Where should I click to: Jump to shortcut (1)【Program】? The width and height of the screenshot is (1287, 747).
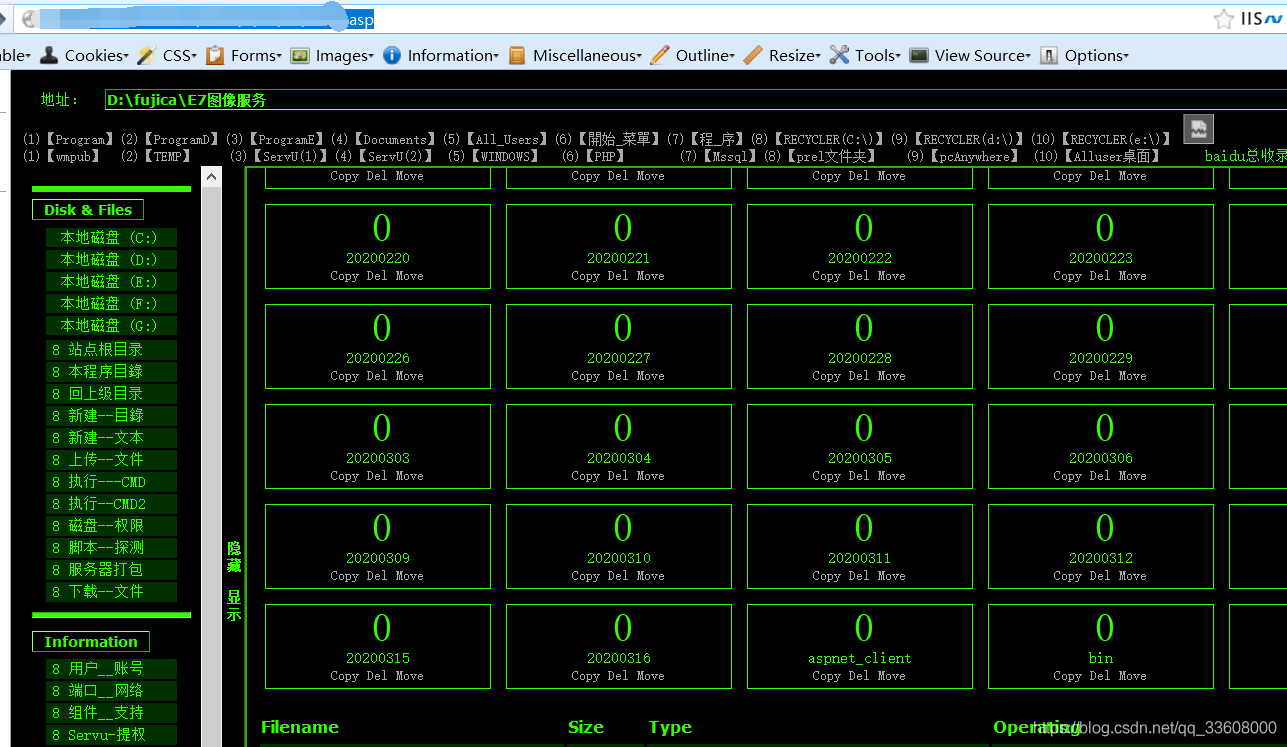point(68,140)
